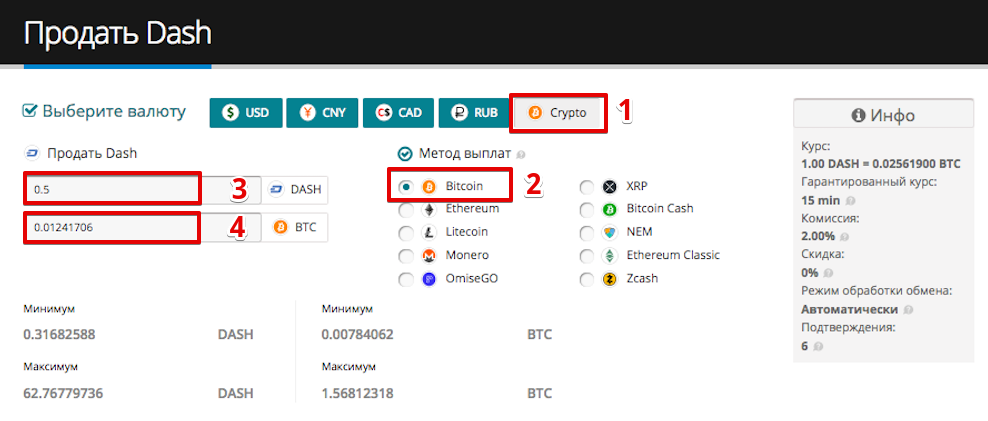
Task: Choose the Crypto currency tab
Action: pyautogui.click(x=558, y=113)
